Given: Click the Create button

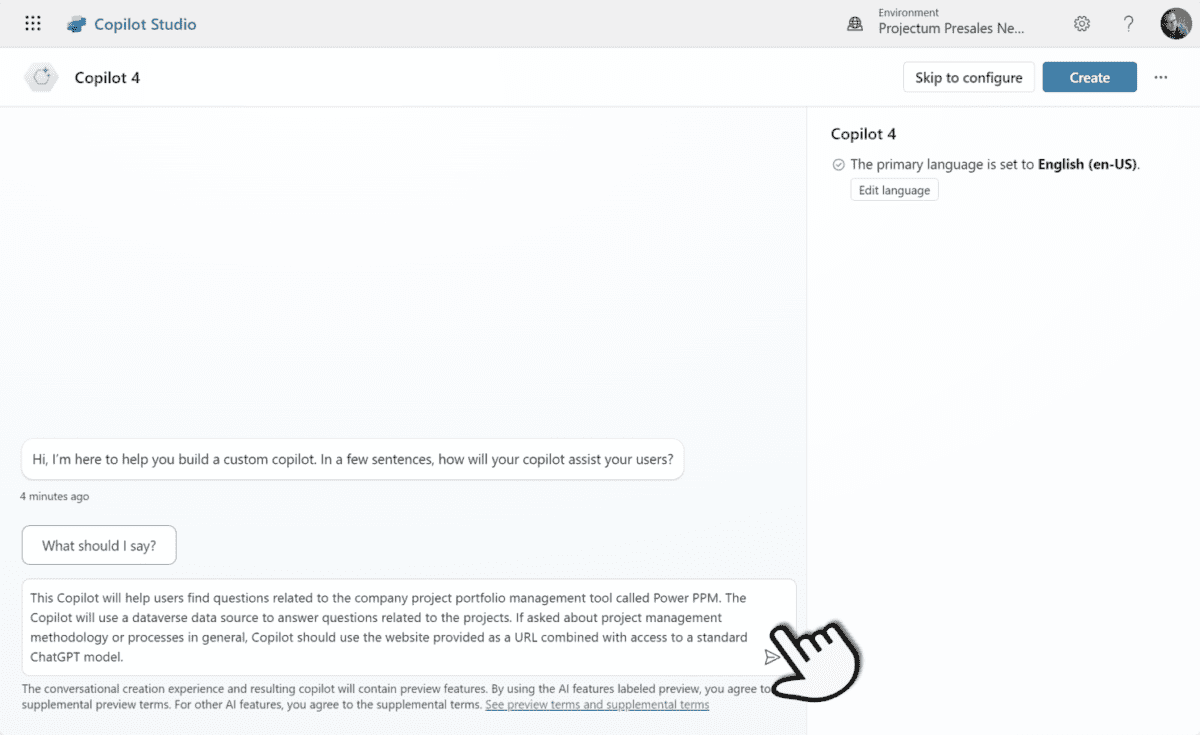Looking at the screenshot, I should pyautogui.click(x=1089, y=77).
